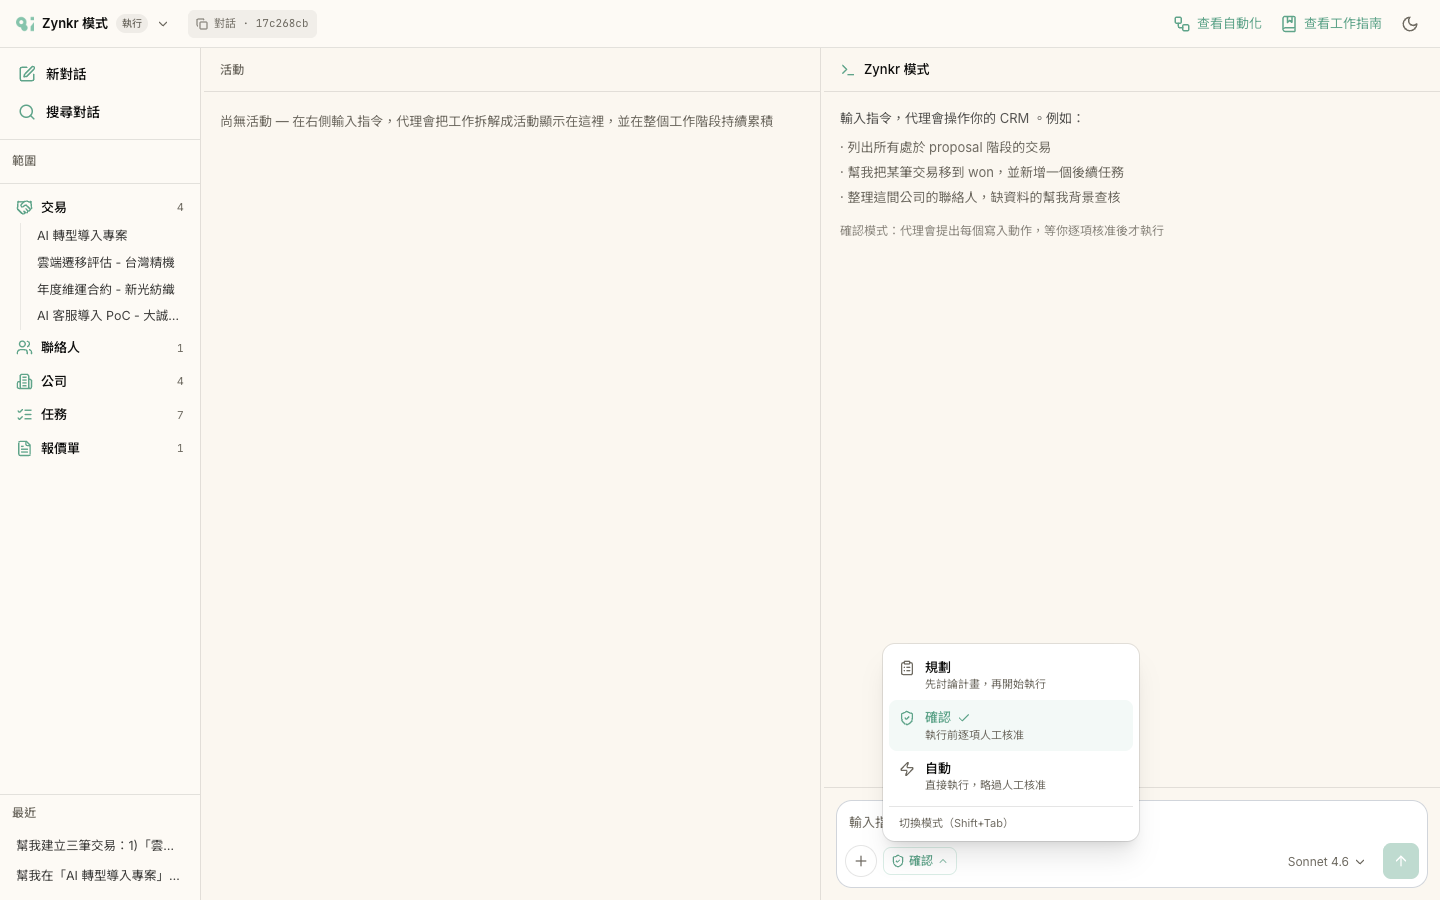Click the terminal prompt icon beside Zynkr 模式

pos(848,70)
